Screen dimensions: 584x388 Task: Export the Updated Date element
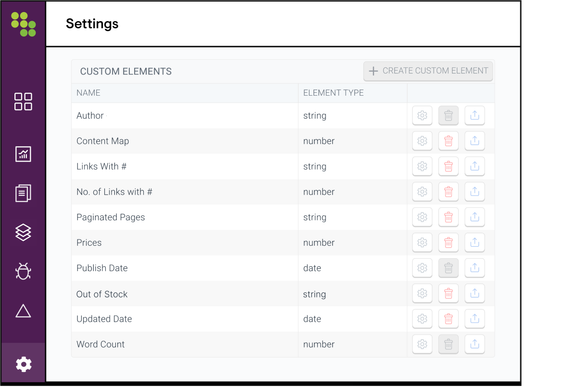click(474, 319)
